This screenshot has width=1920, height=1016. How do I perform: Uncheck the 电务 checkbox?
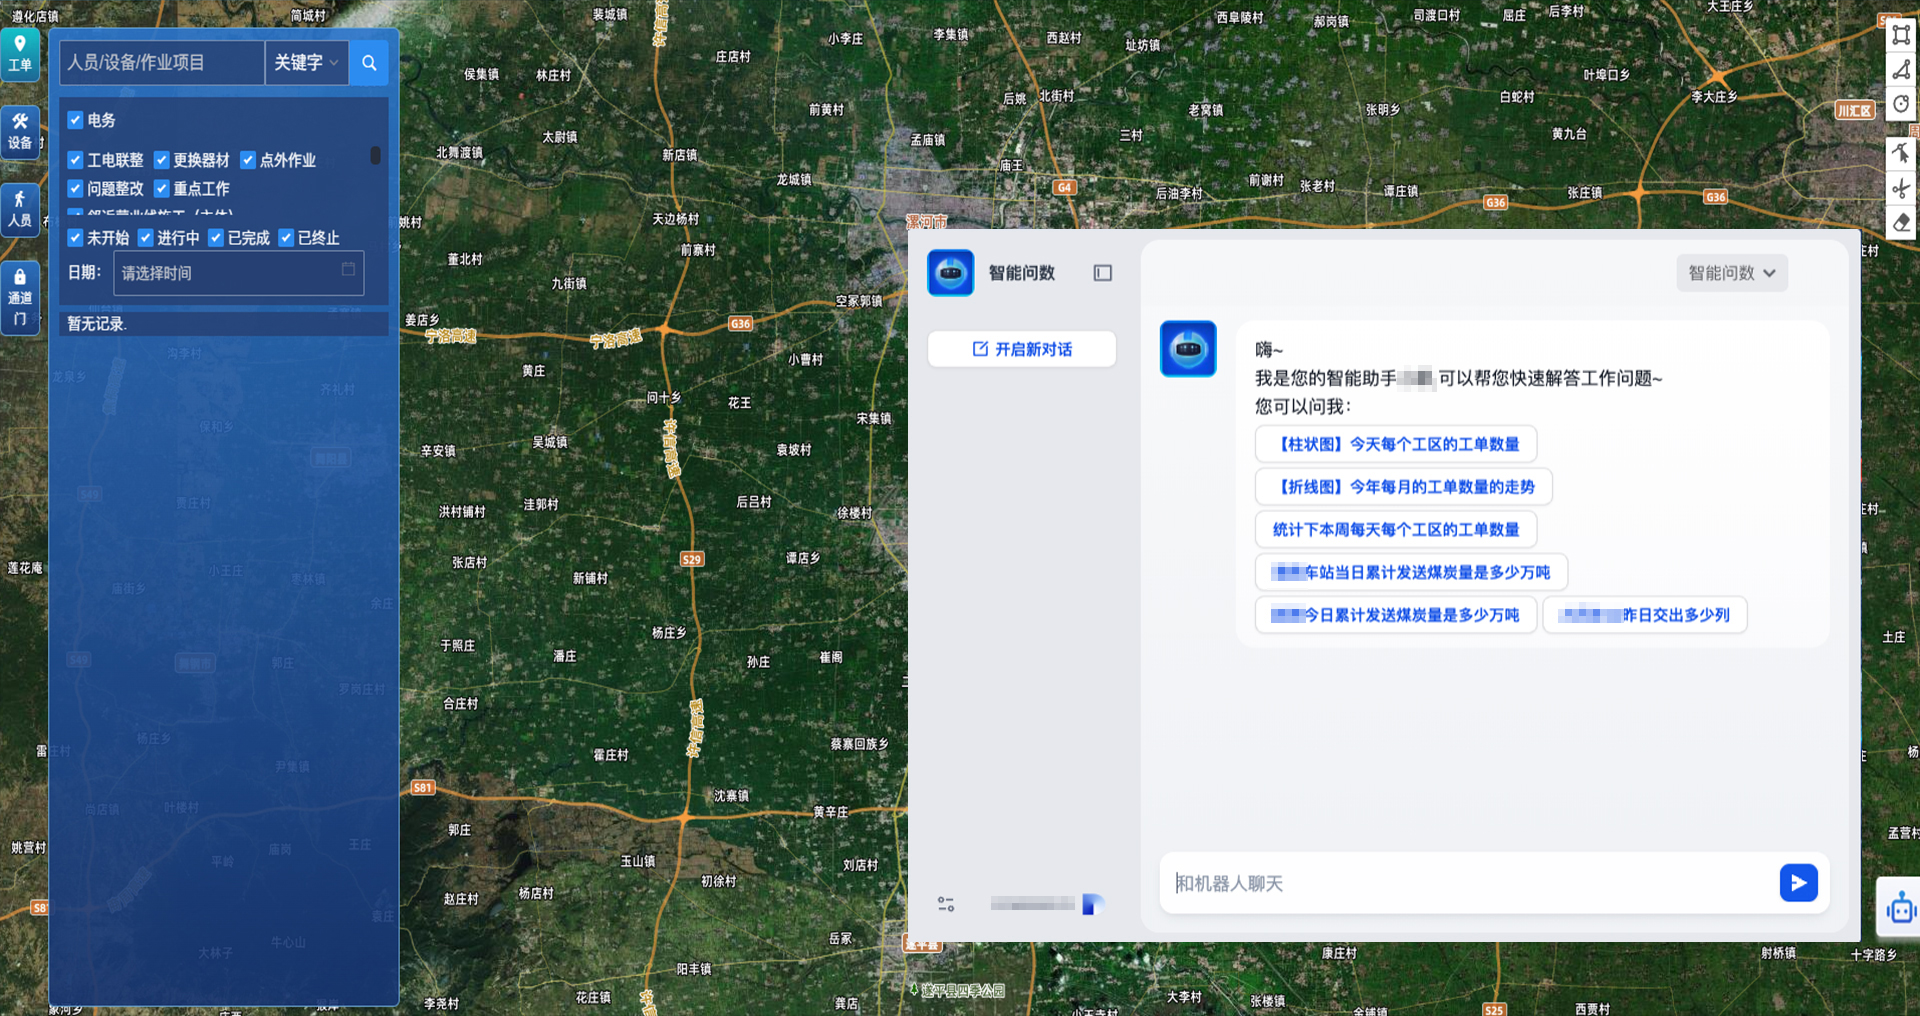point(75,120)
